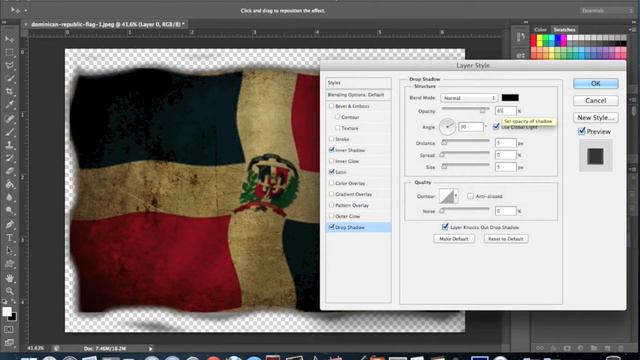Select the Brush tool
Screen dimensions: 640x360
(x=9, y=132)
